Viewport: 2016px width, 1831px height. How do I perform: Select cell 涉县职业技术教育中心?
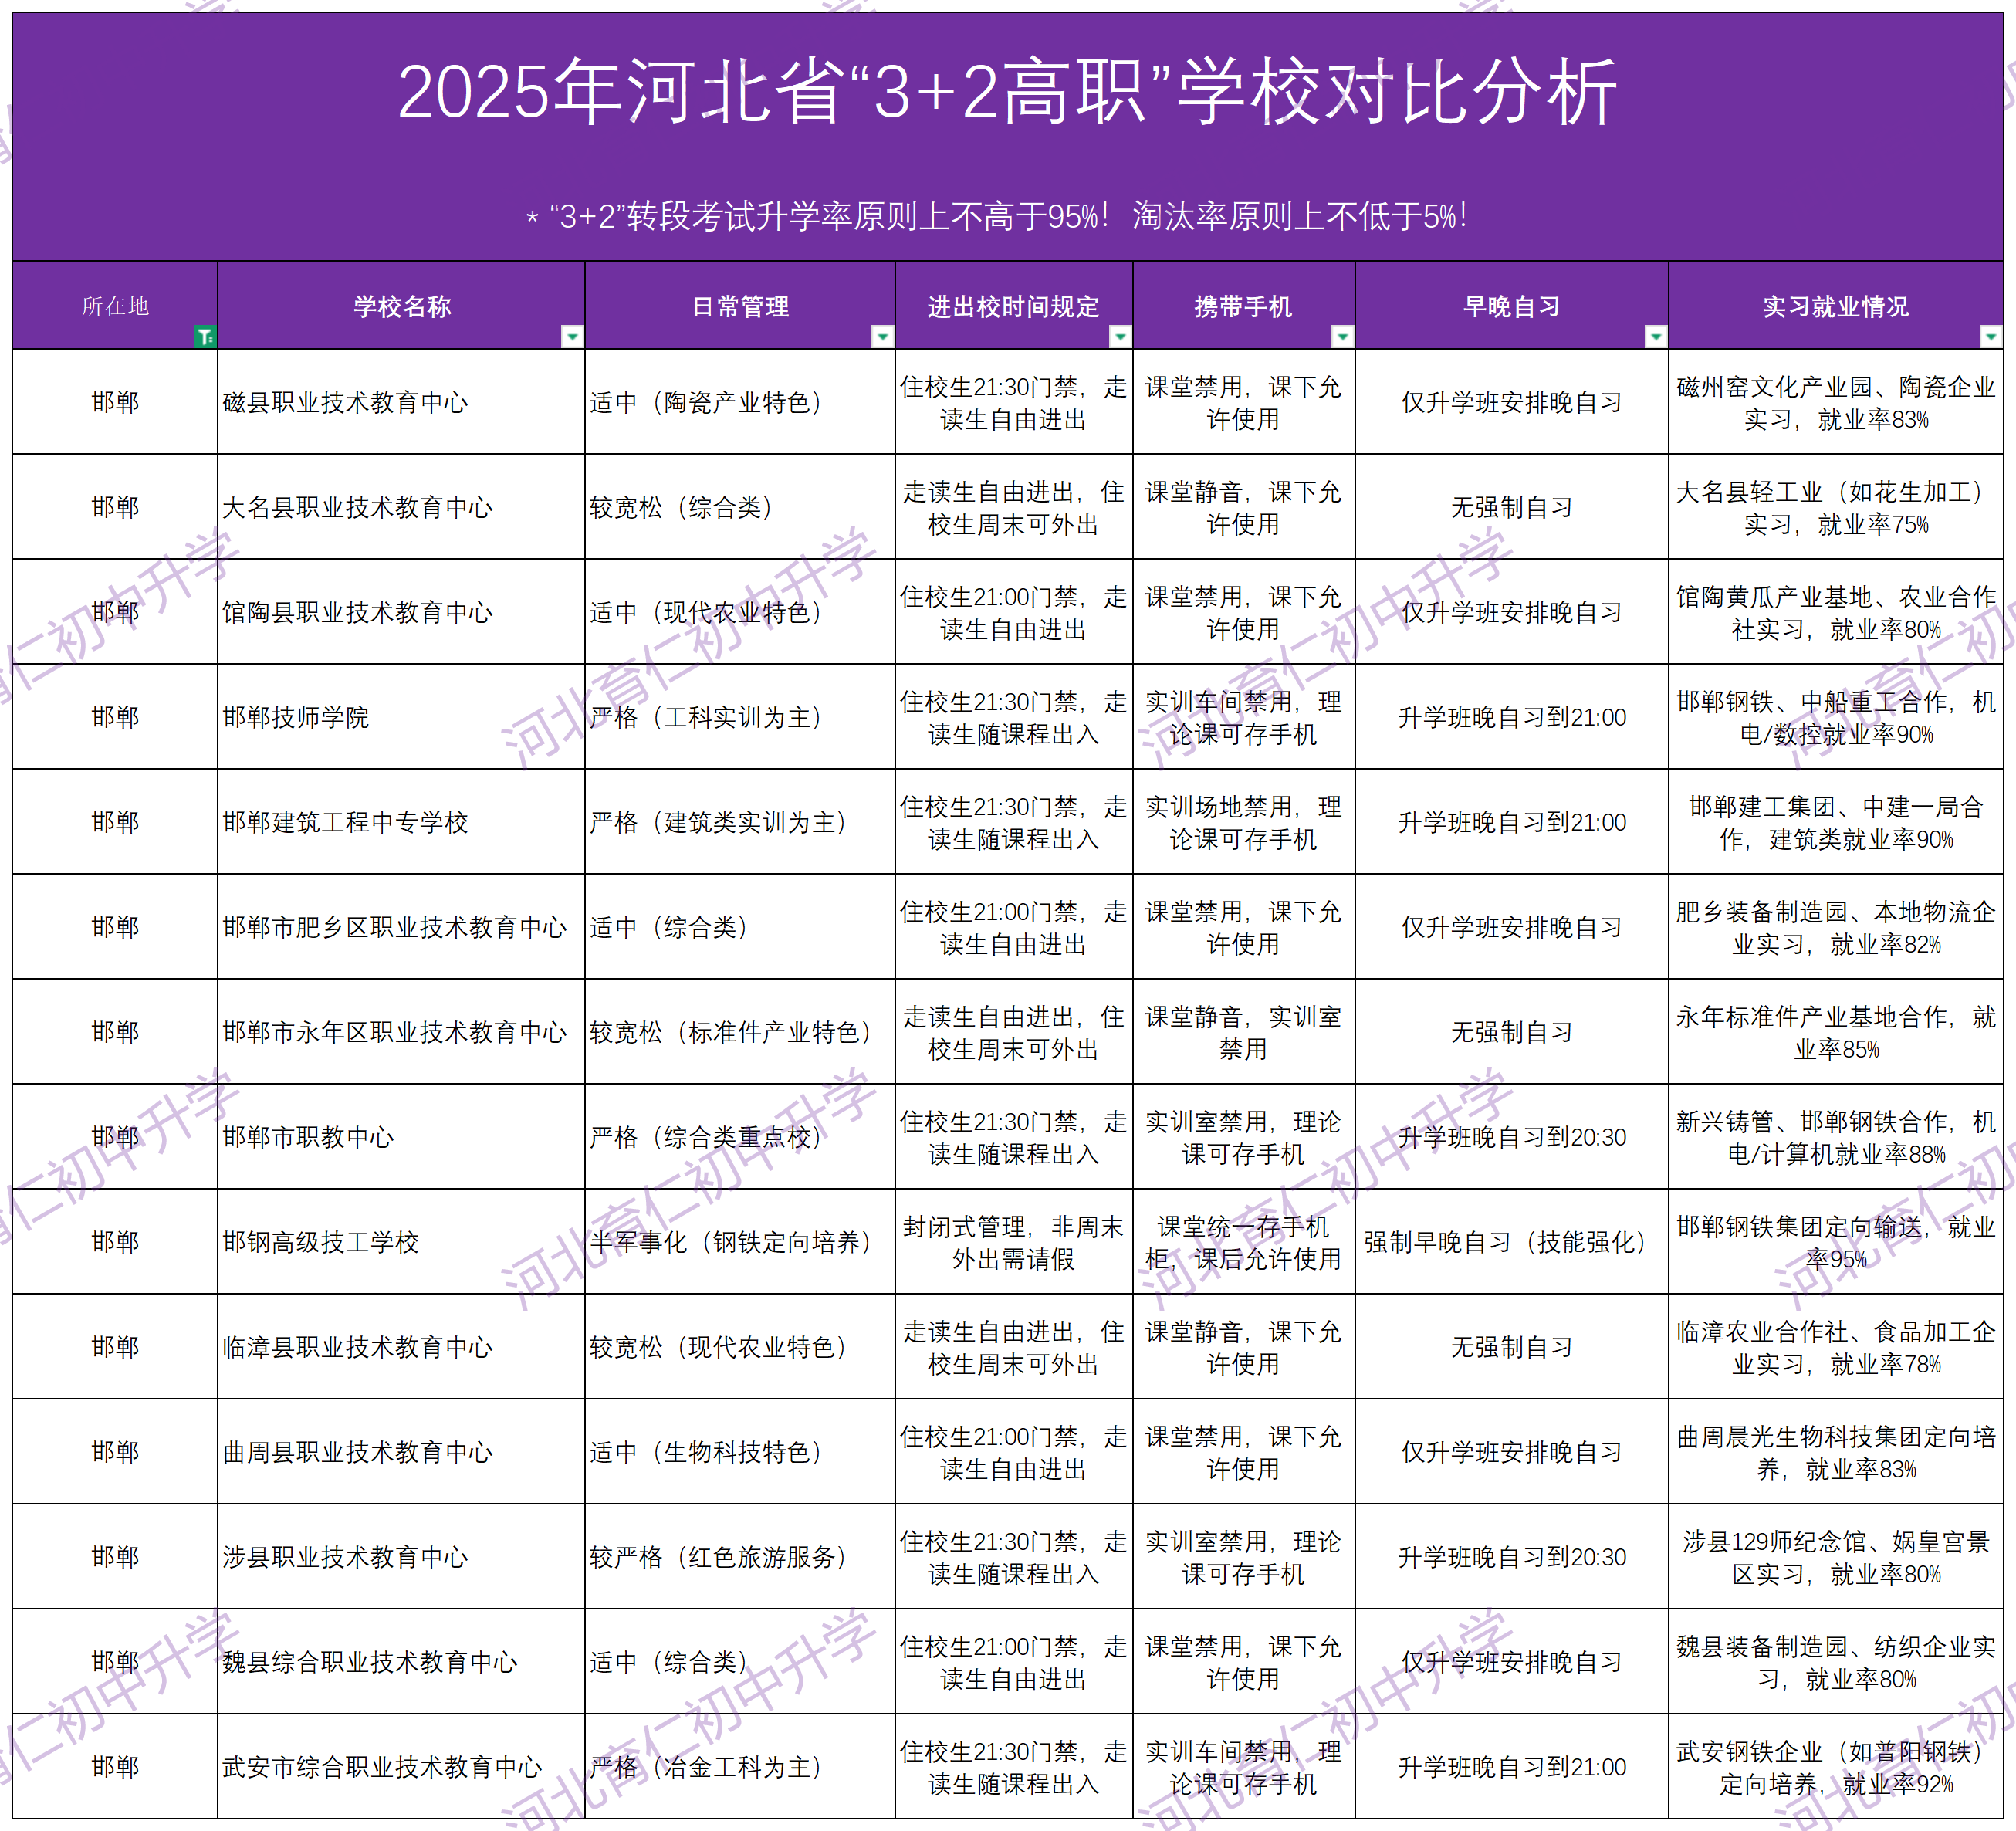click(401, 1557)
